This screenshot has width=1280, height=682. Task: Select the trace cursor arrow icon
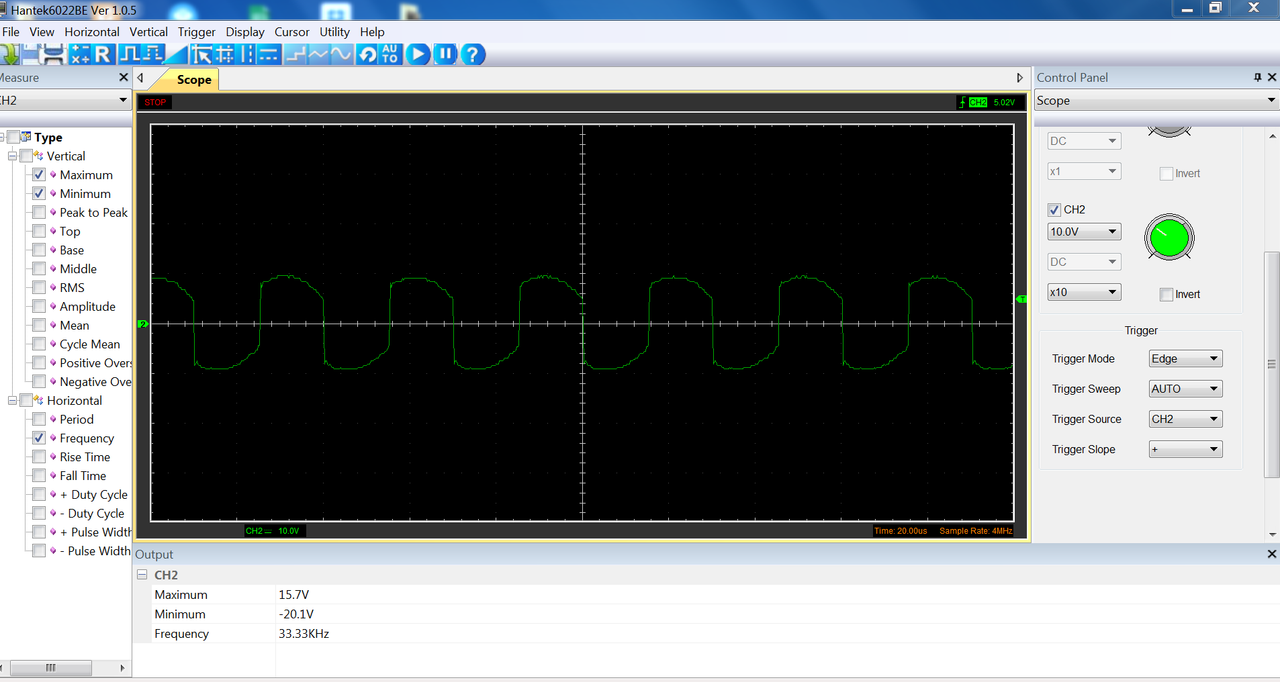(x=202, y=54)
